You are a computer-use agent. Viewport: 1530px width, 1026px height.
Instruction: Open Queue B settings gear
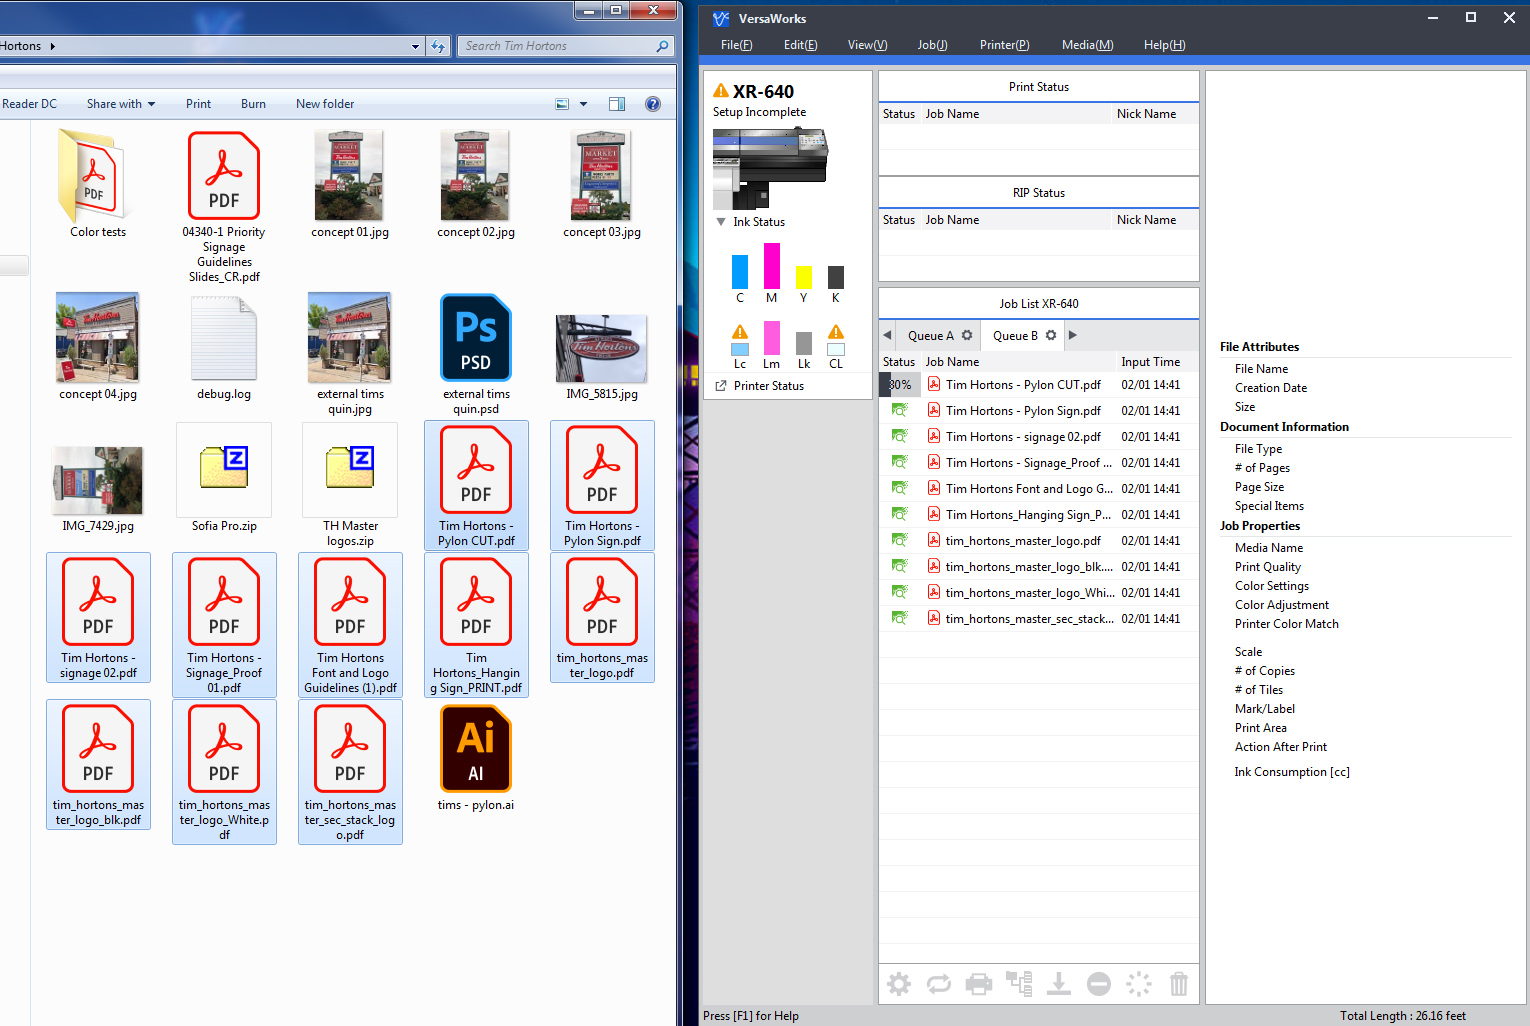point(1051,335)
